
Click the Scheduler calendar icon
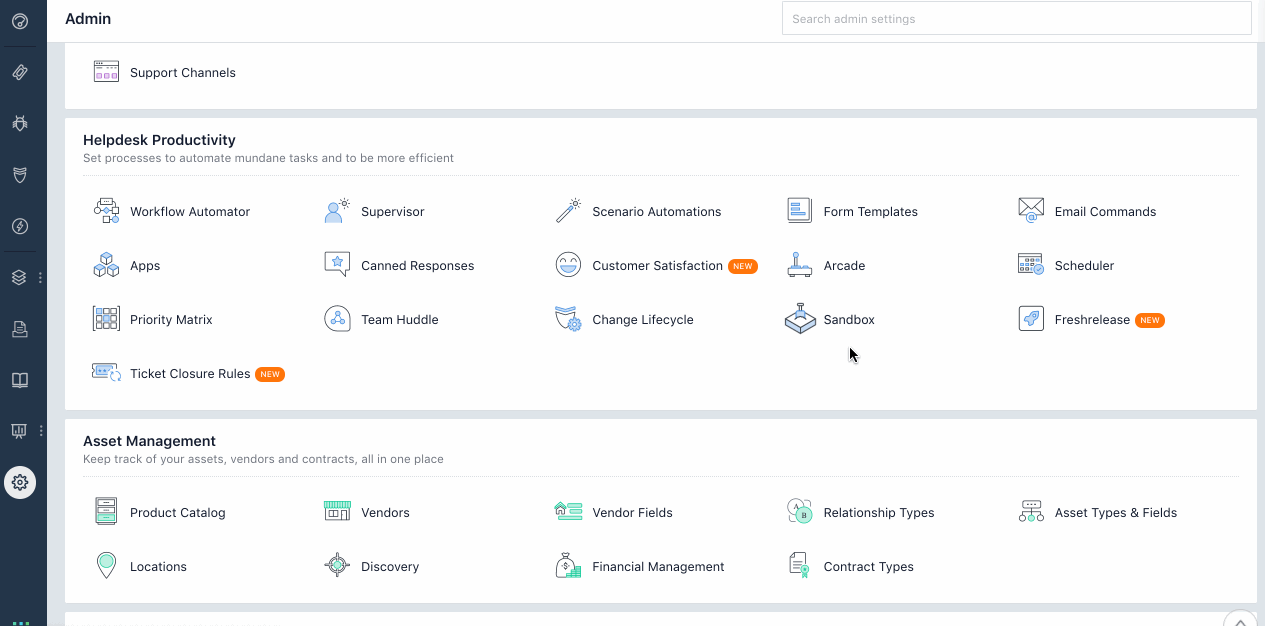1031,265
